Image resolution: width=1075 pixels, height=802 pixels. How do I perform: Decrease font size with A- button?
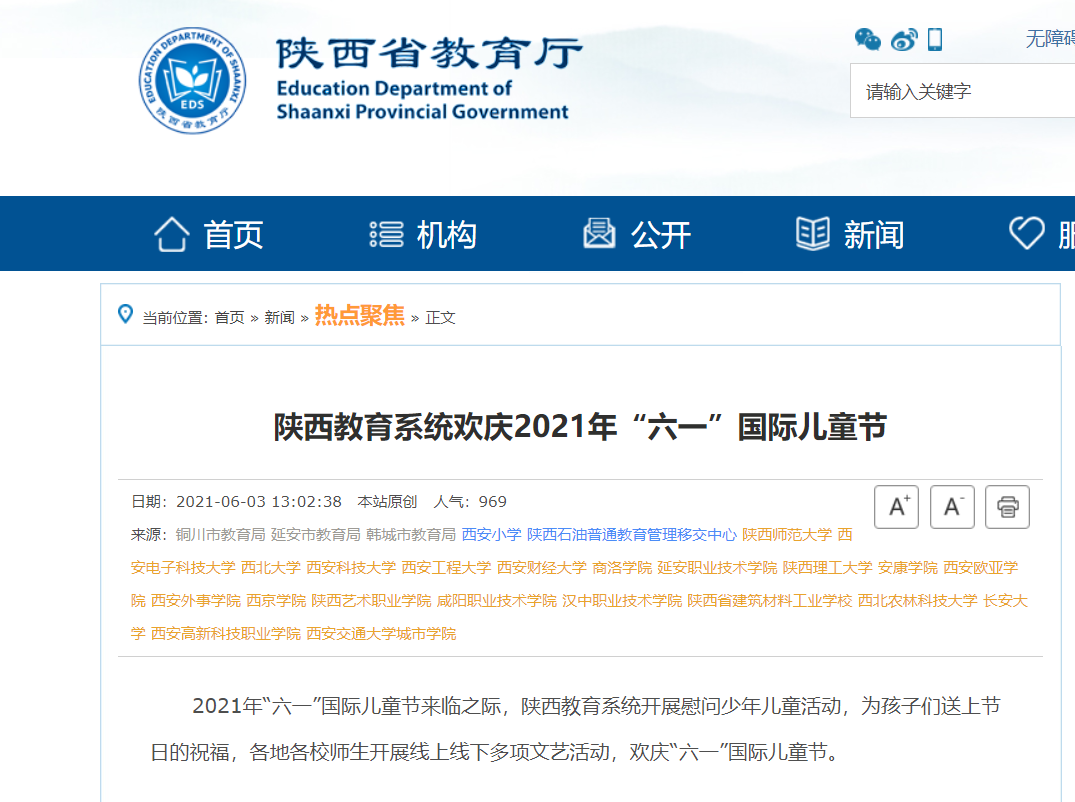click(x=952, y=507)
